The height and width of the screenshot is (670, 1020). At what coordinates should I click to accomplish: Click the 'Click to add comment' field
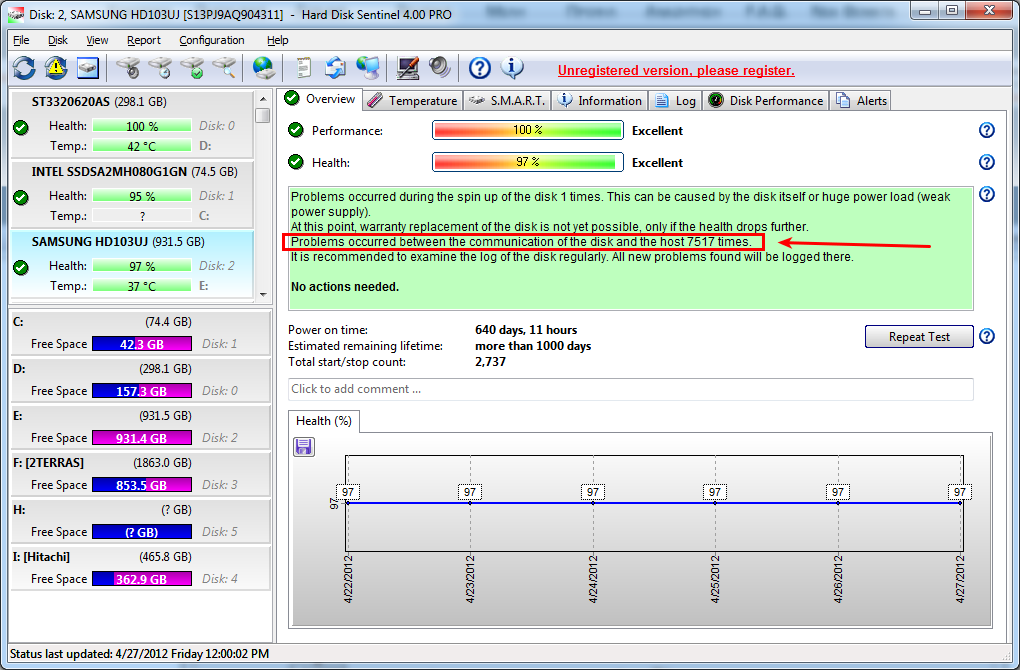click(x=630, y=389)
